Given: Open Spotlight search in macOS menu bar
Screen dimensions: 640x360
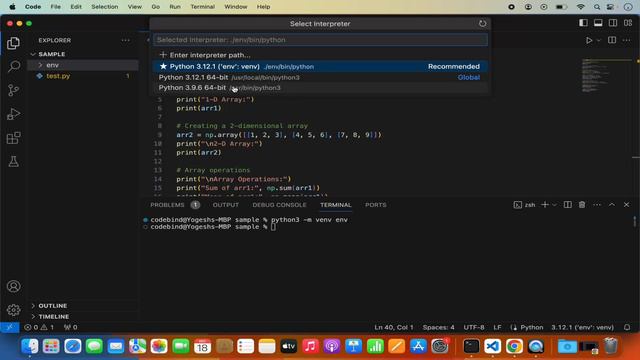Looking at the screenshot, I should [597, 7].
